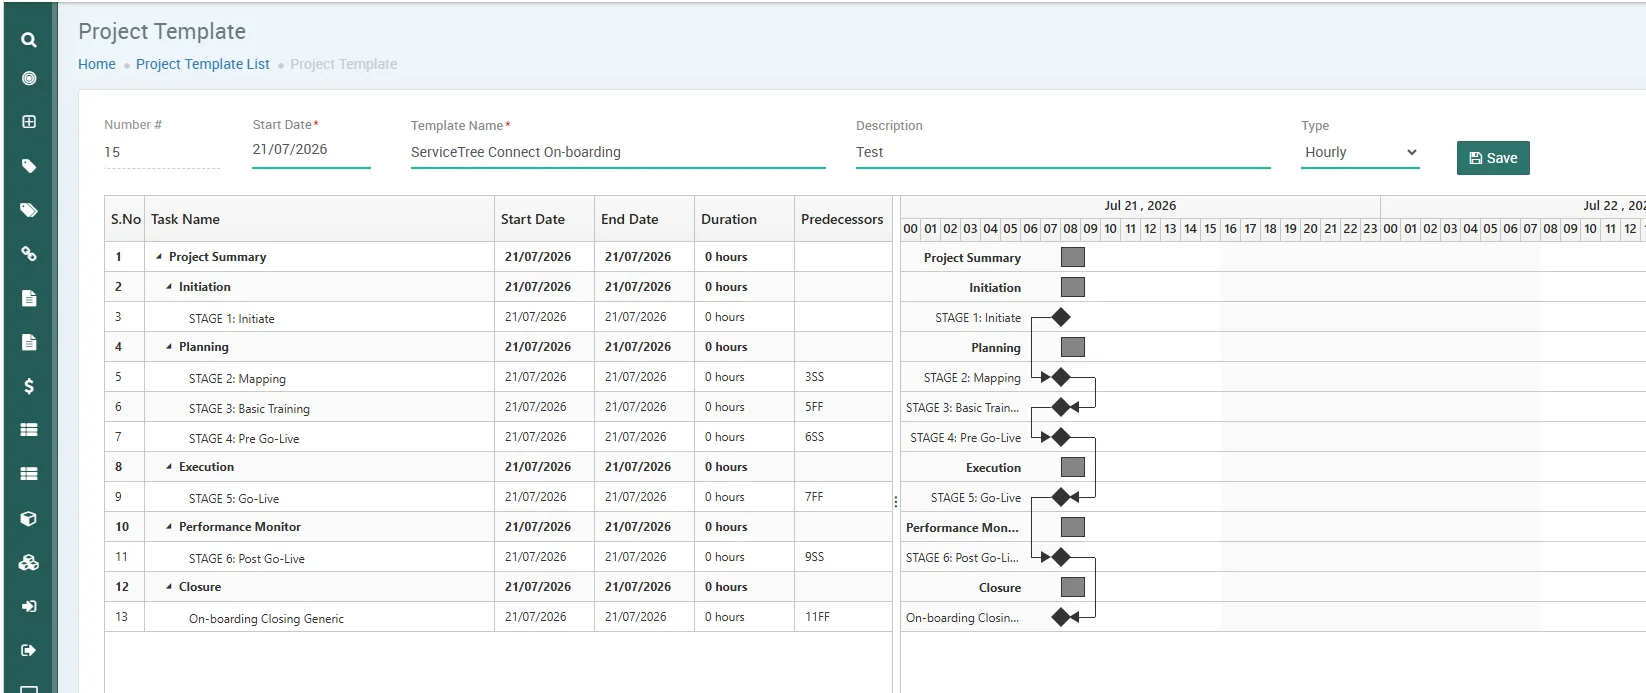Click the S.No column header
This screenshot has height=693, width=1646.
point(125,219)
